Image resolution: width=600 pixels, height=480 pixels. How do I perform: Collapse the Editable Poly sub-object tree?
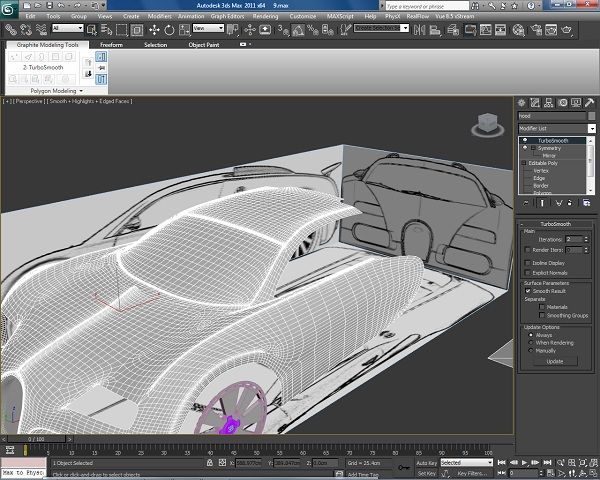point(525,163)
